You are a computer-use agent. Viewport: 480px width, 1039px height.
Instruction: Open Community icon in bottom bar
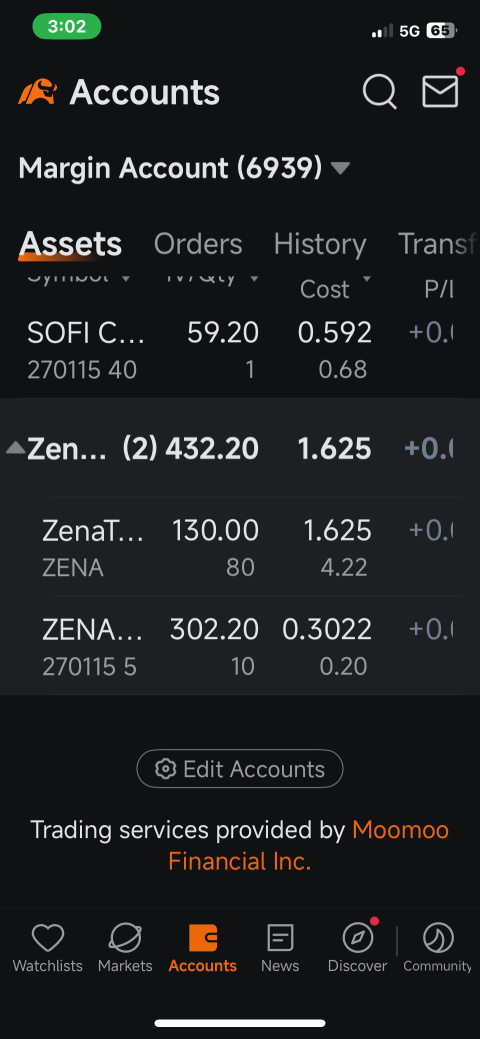438,939
